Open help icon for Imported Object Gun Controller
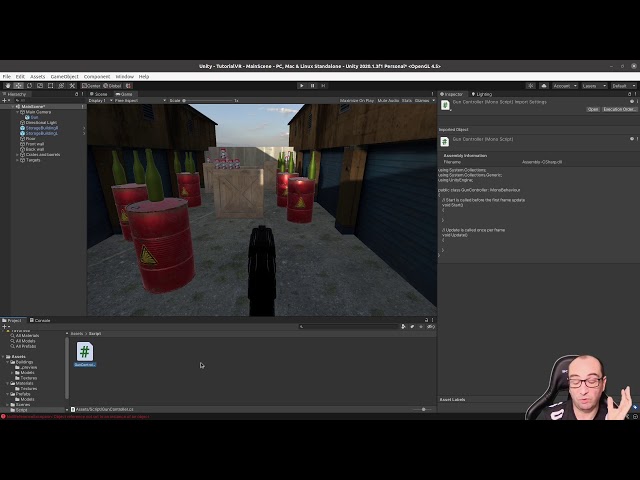The height and width of the screenshot is (480, 640). (631, 139)
